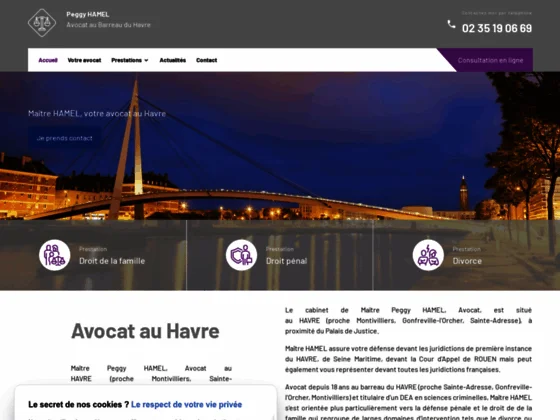Screen dimensions: 560x420
Task: Click the Droit de la famille icon
Action: pyautogui.click(x=55, y=255)
